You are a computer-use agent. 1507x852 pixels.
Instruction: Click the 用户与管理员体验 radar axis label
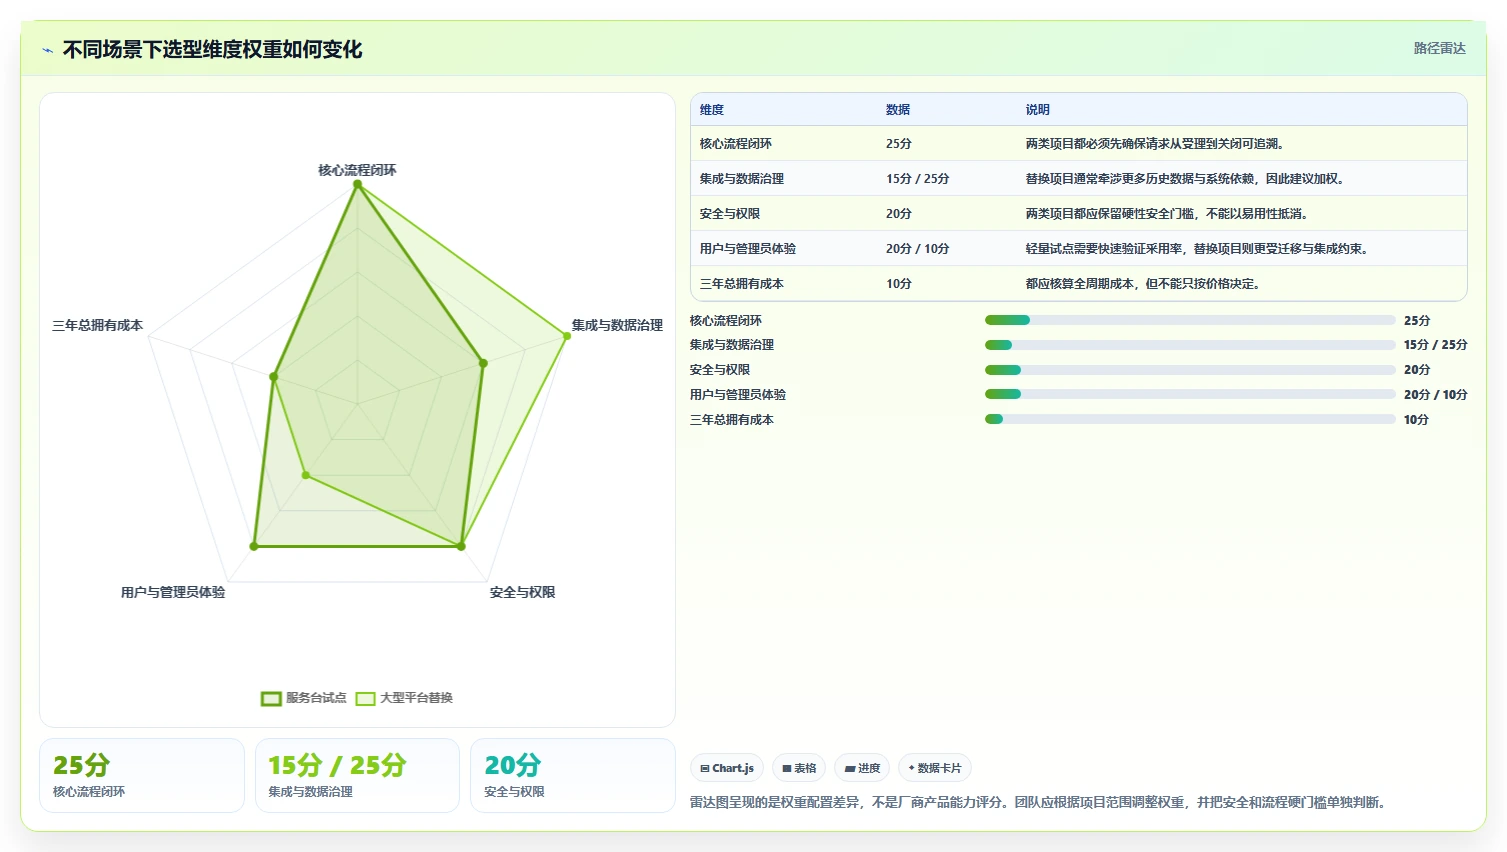pyautogui.click(x=173, y=592)
